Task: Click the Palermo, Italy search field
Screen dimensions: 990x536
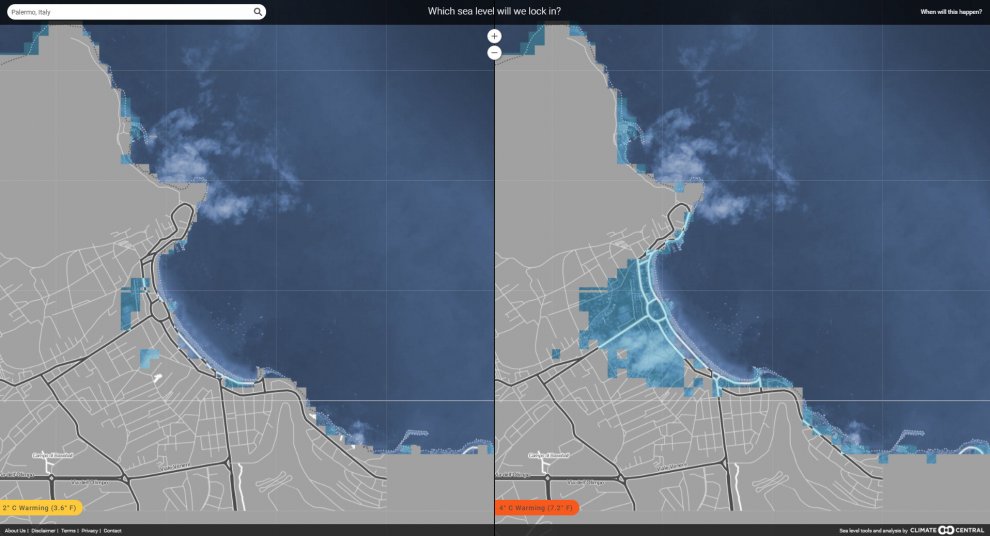Action: click(130, 12)
